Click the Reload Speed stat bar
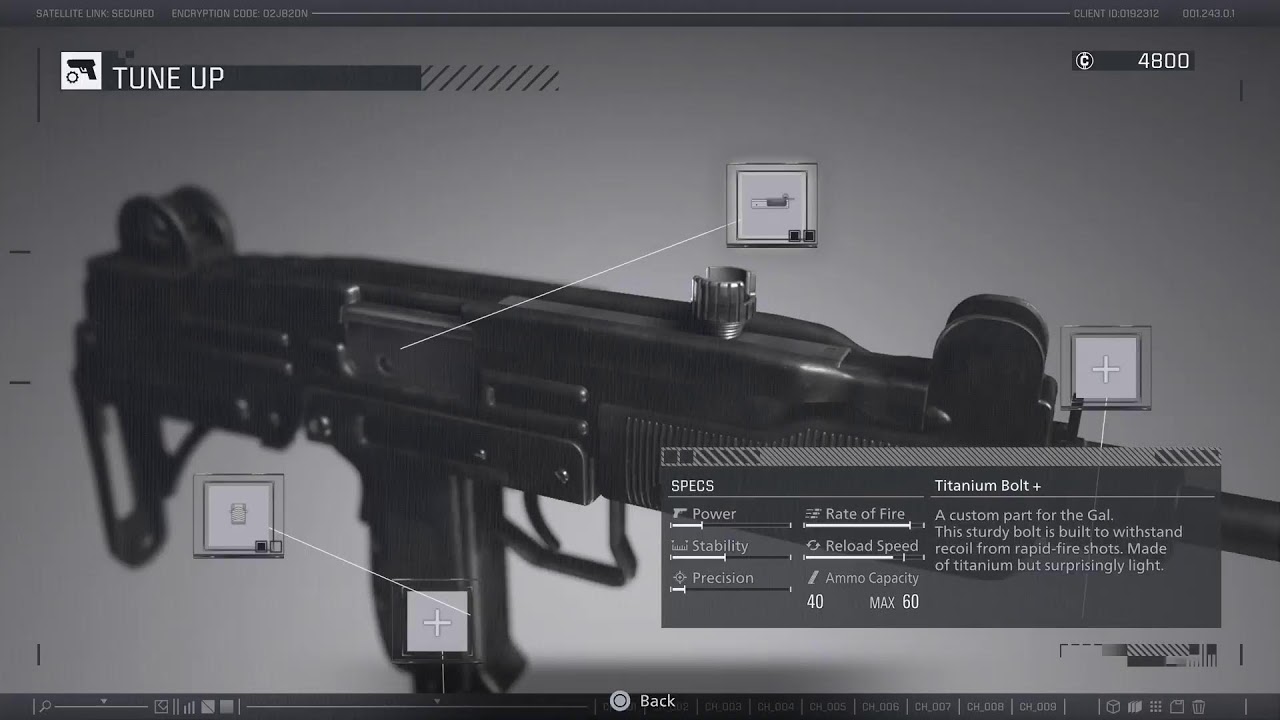This screenshot has height=720, width=1280. 864,558
